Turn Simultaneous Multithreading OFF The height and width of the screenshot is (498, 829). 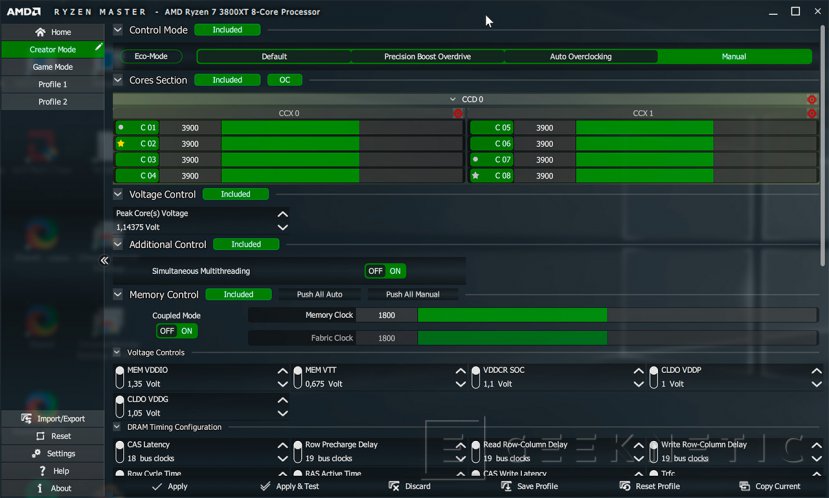pos(375,271)
